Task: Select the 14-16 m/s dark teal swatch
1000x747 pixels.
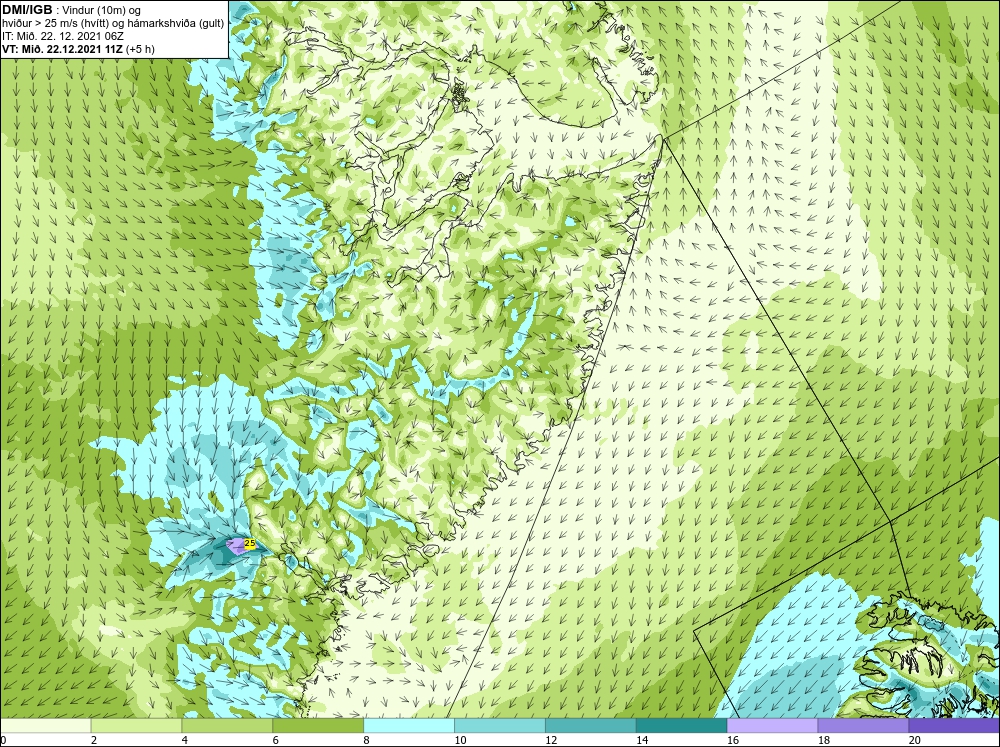Action: 681,726
